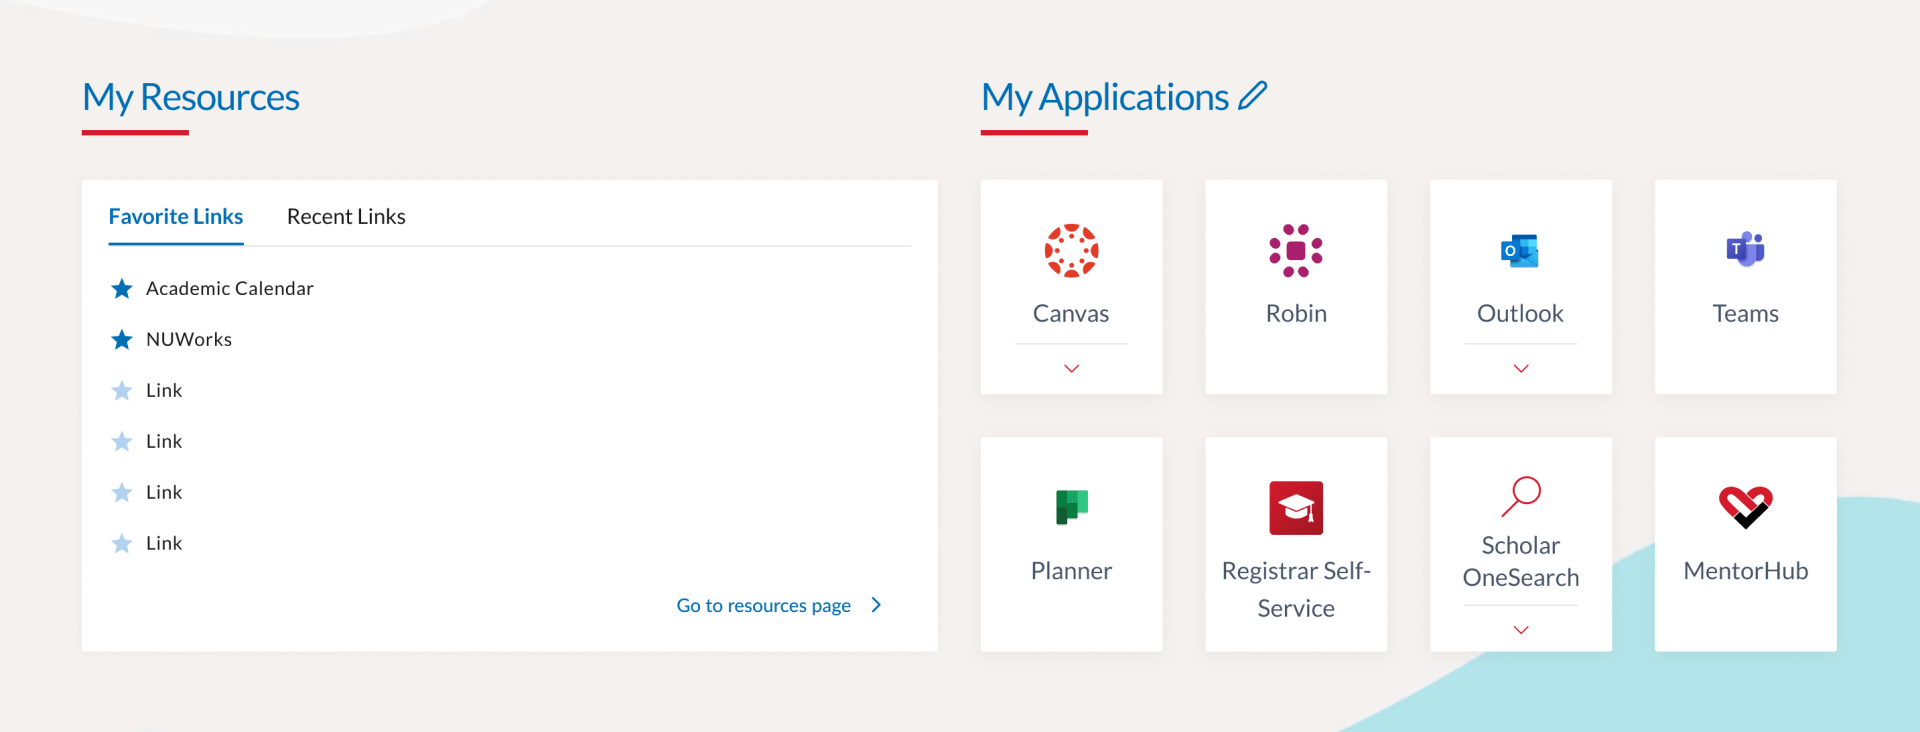
Task: Launch the Planner app icon
Action: click(1071, 507)
